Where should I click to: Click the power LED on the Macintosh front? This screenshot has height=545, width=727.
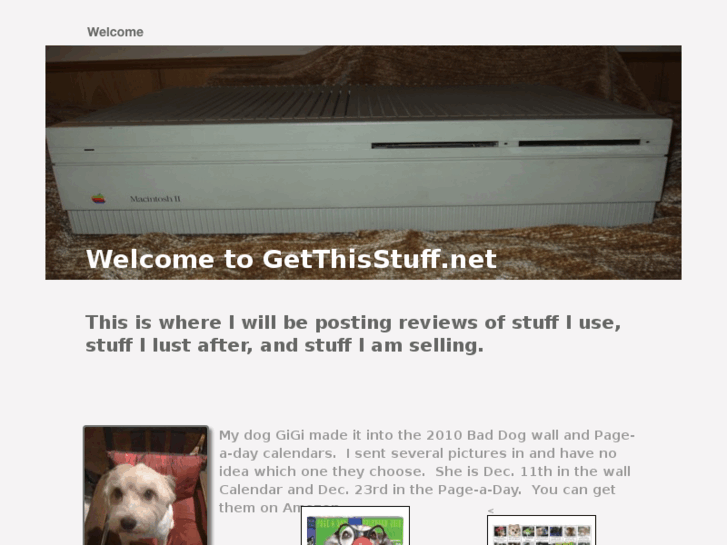pyautogui.click(x=89, y=150)
